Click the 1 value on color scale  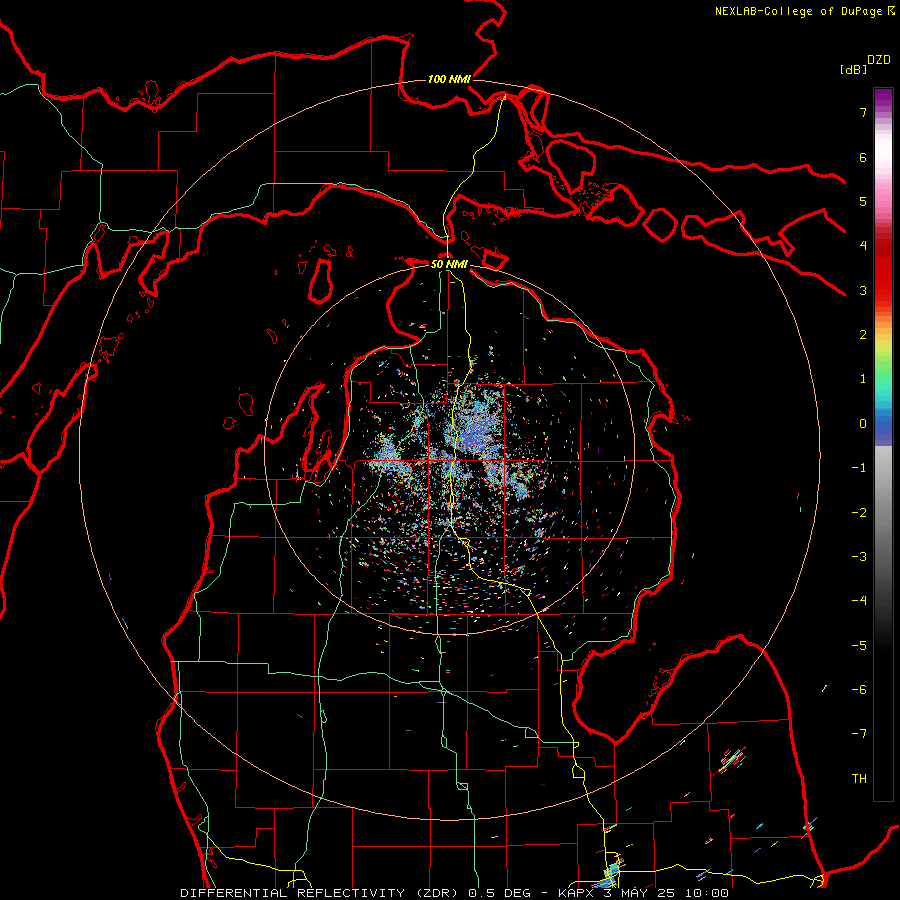[863, 379]
